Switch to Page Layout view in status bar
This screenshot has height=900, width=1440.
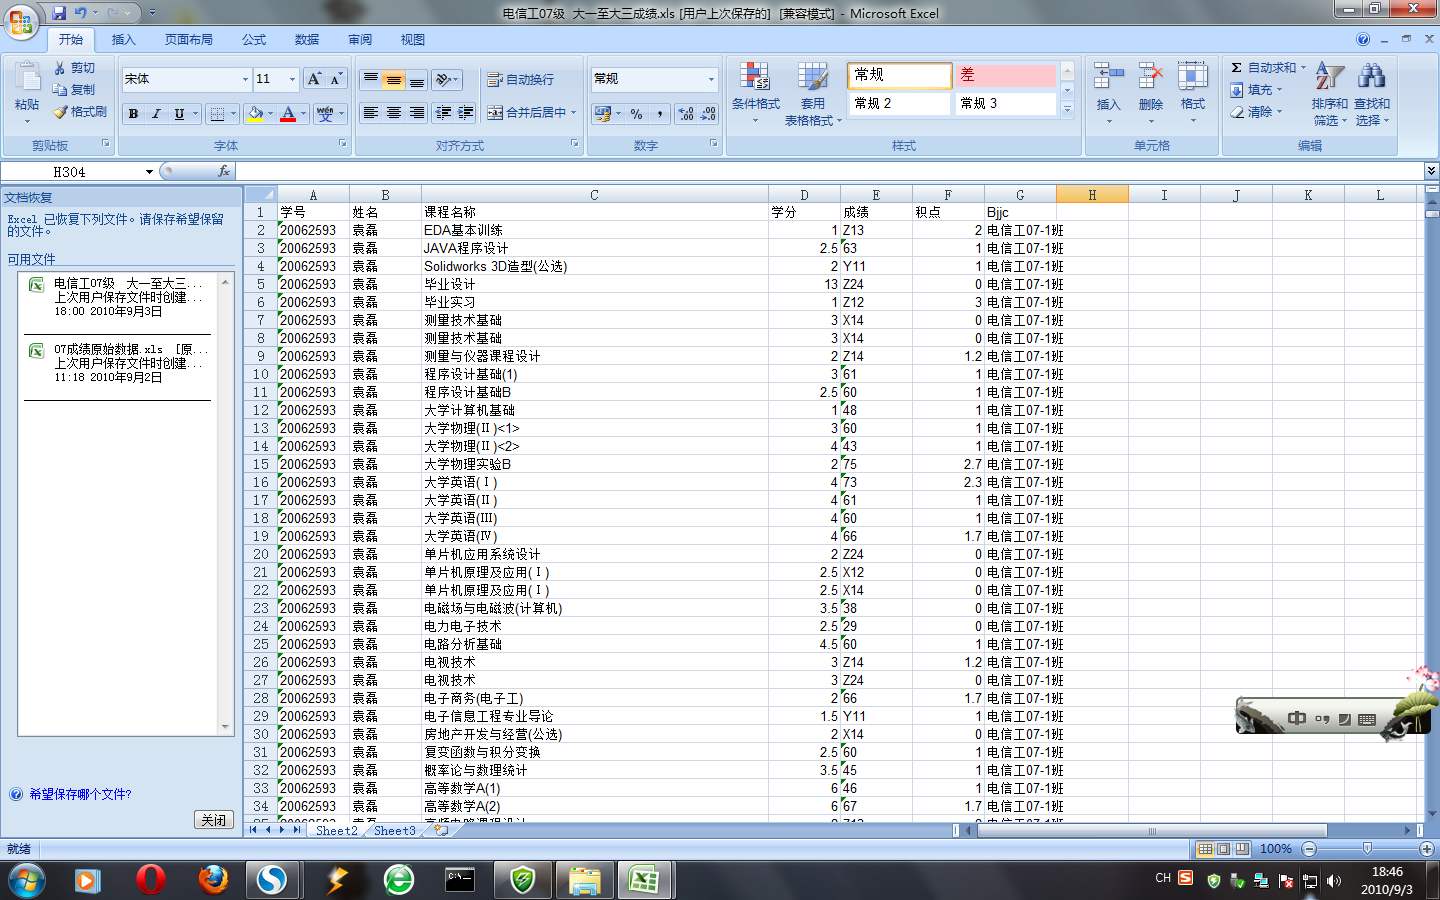click(x=1223, y=849)
